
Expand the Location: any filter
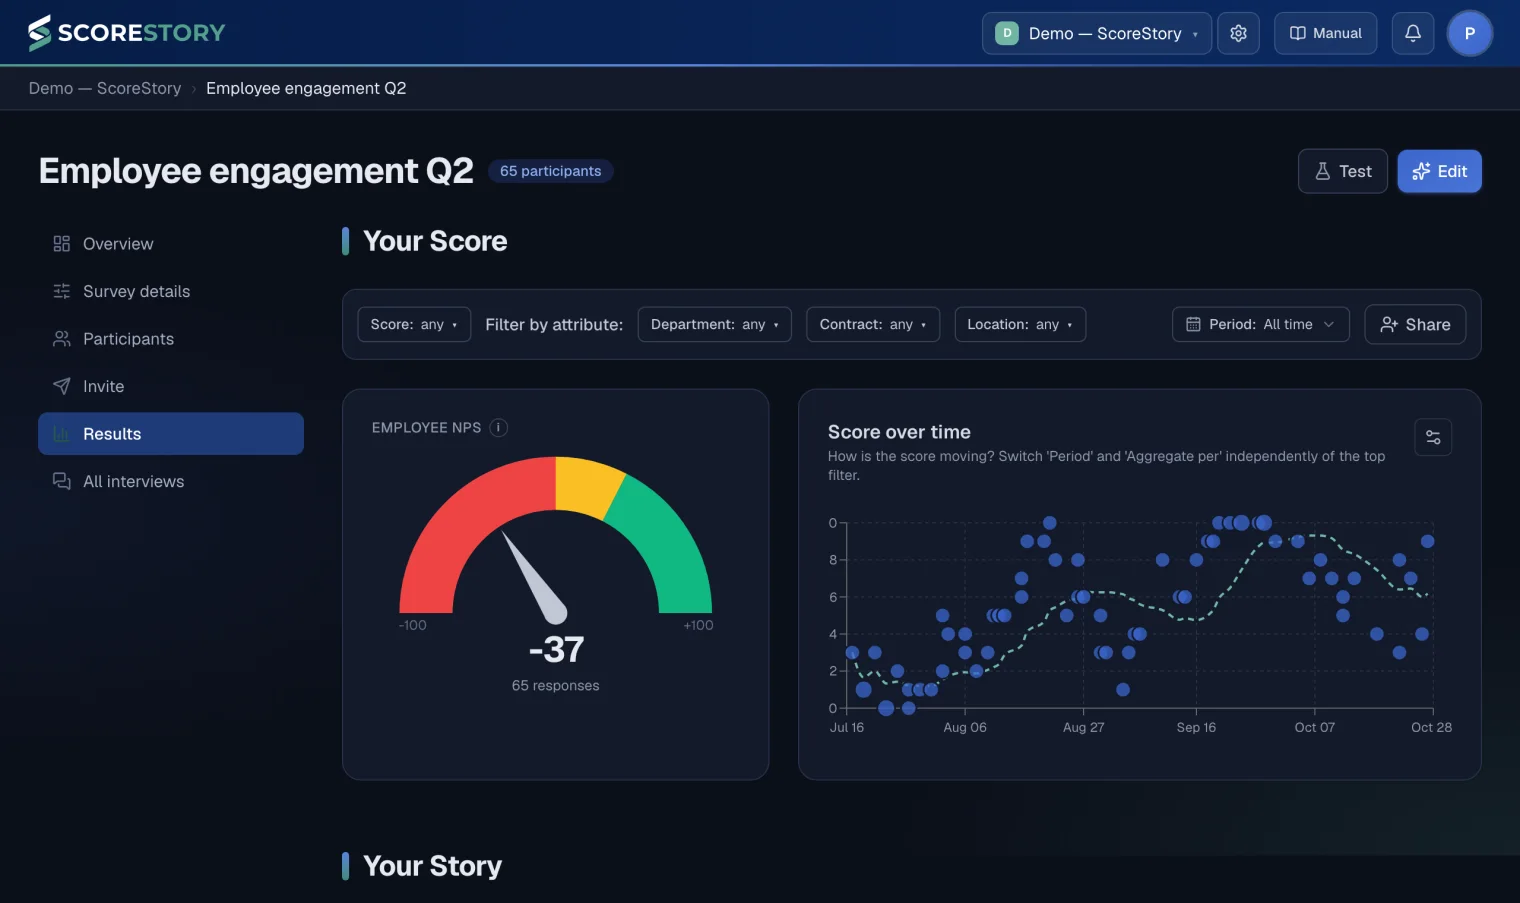click(1020, 324)
